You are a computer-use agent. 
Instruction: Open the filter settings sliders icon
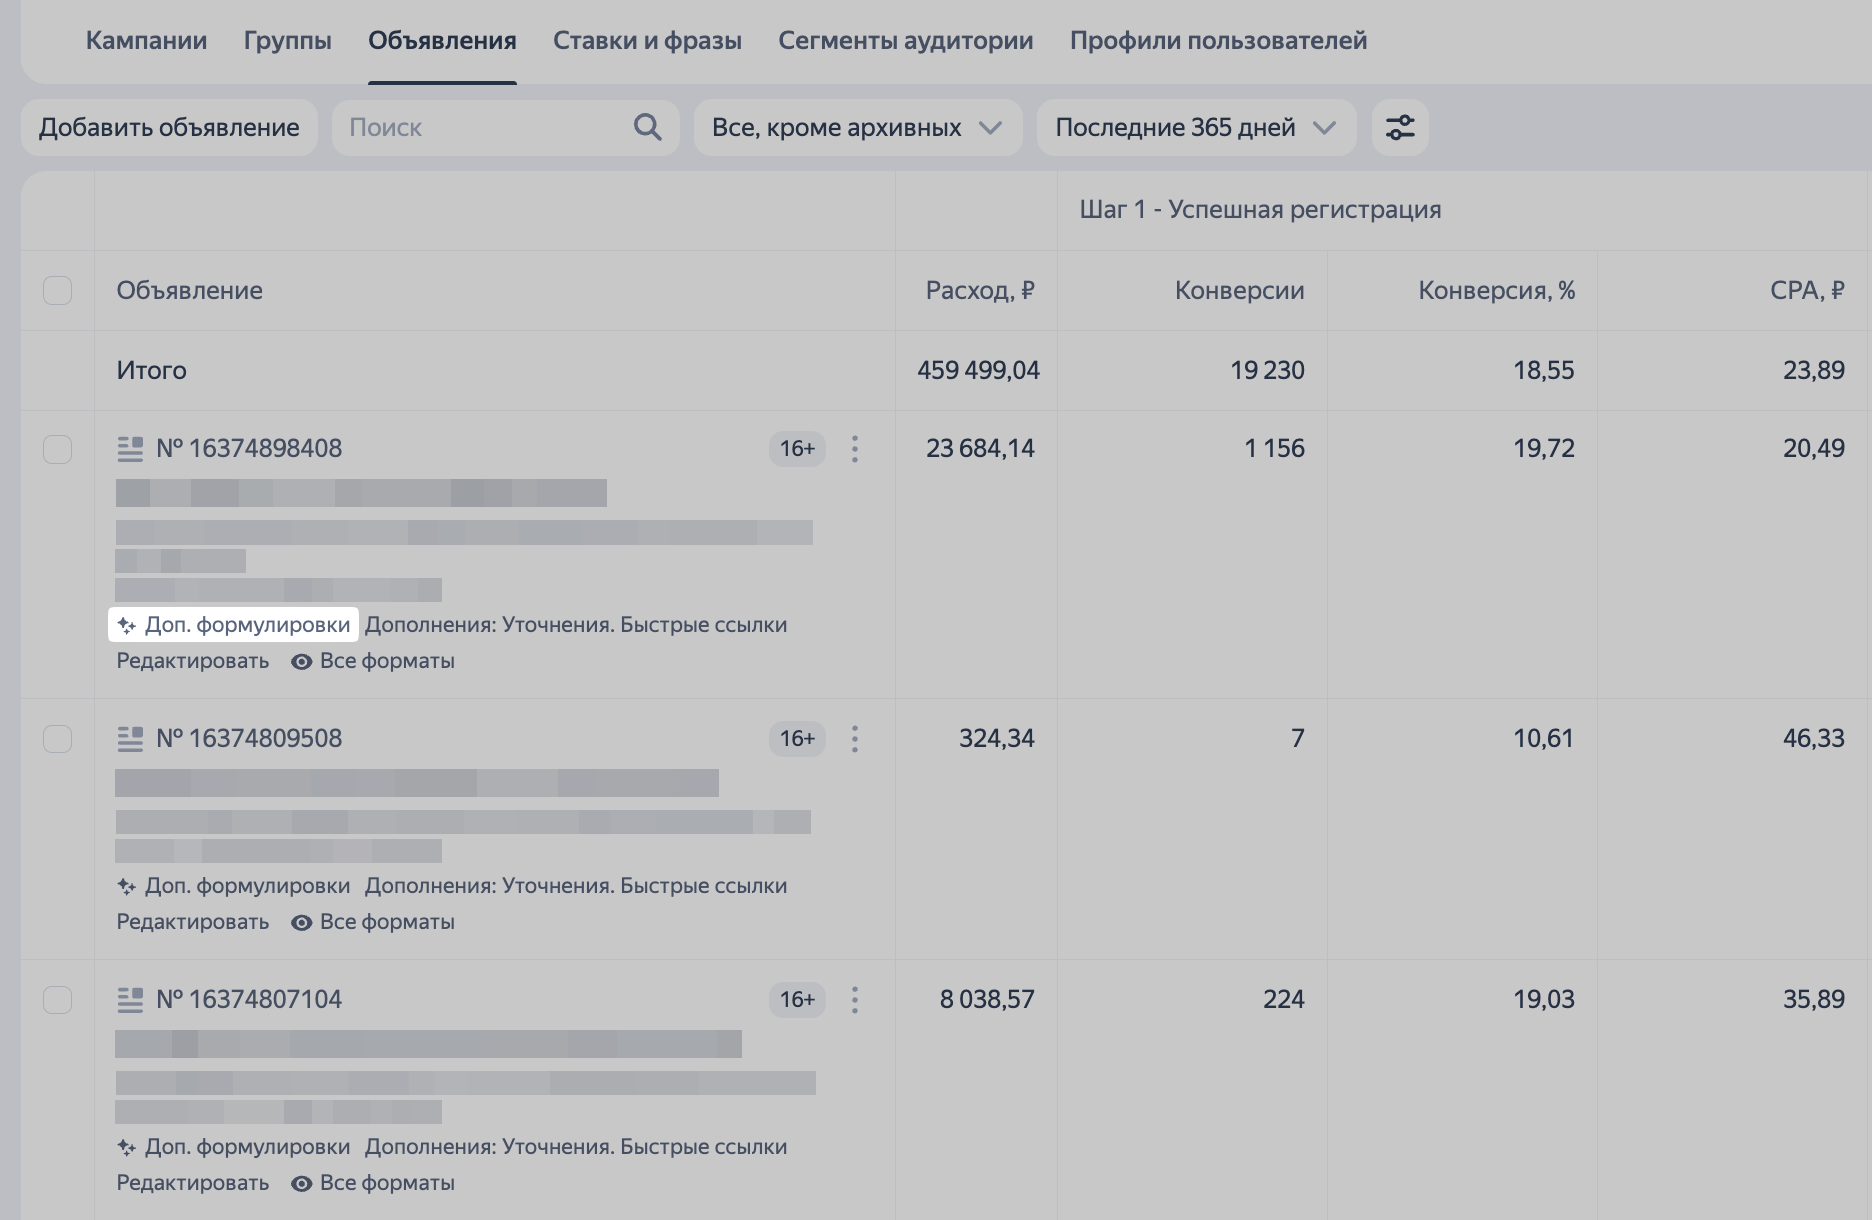[1399, 127]
